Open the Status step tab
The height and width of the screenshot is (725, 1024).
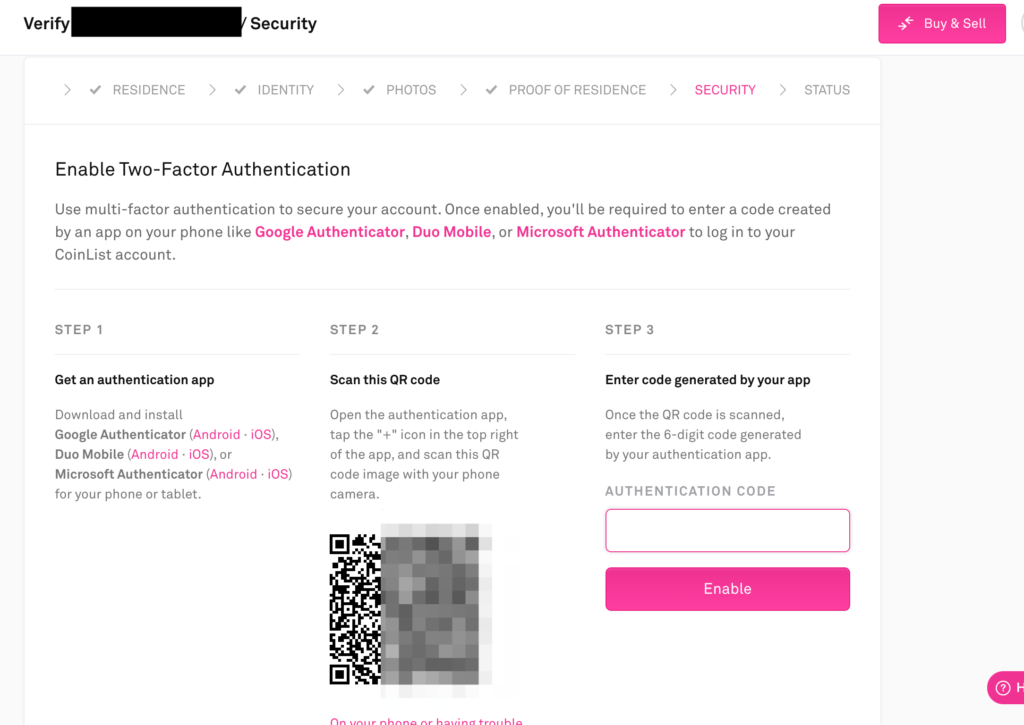pyautogui.click(x=827, y=90)
